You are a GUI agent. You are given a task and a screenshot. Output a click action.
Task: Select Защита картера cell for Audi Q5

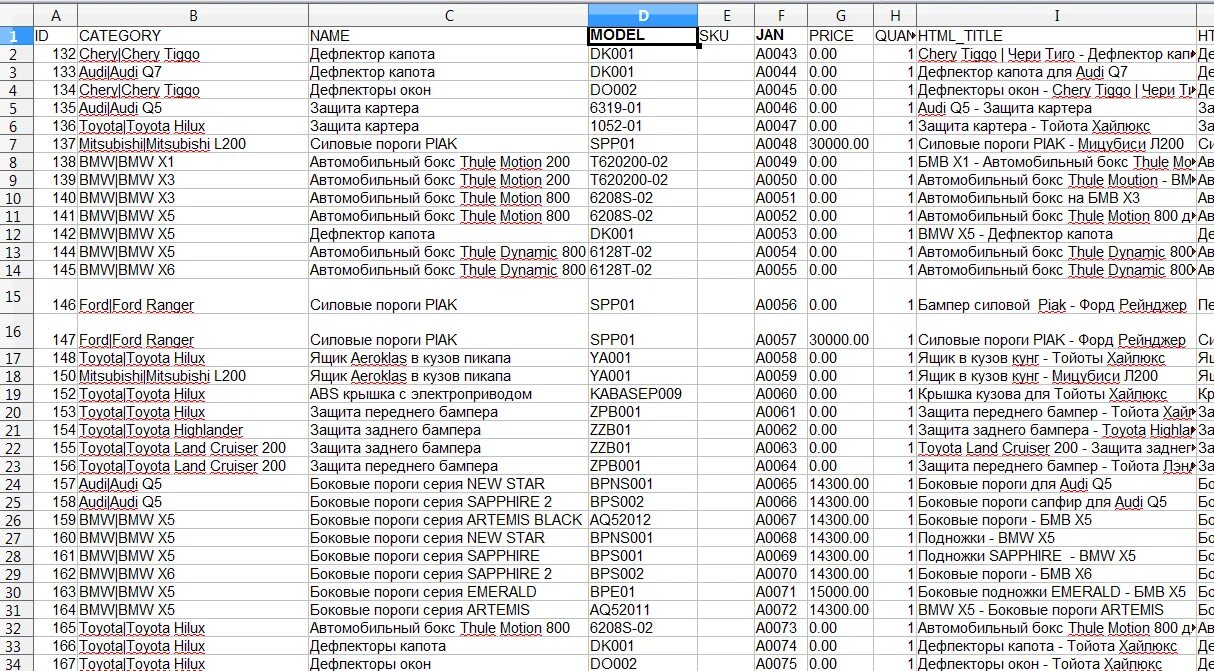click(x=448, y=108)
